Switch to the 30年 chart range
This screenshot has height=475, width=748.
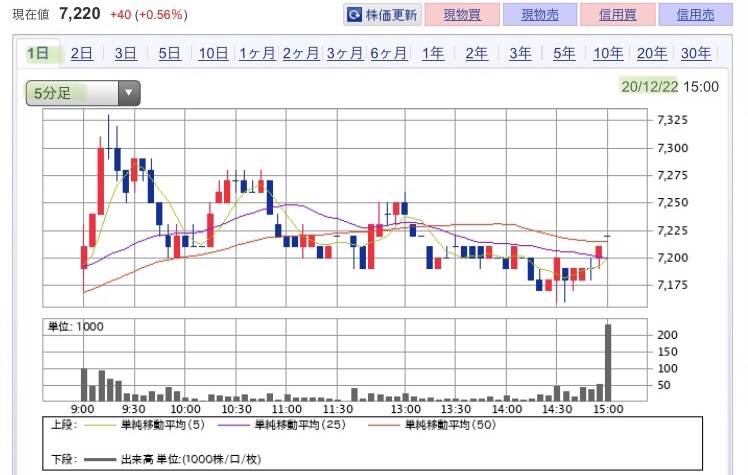696,53
